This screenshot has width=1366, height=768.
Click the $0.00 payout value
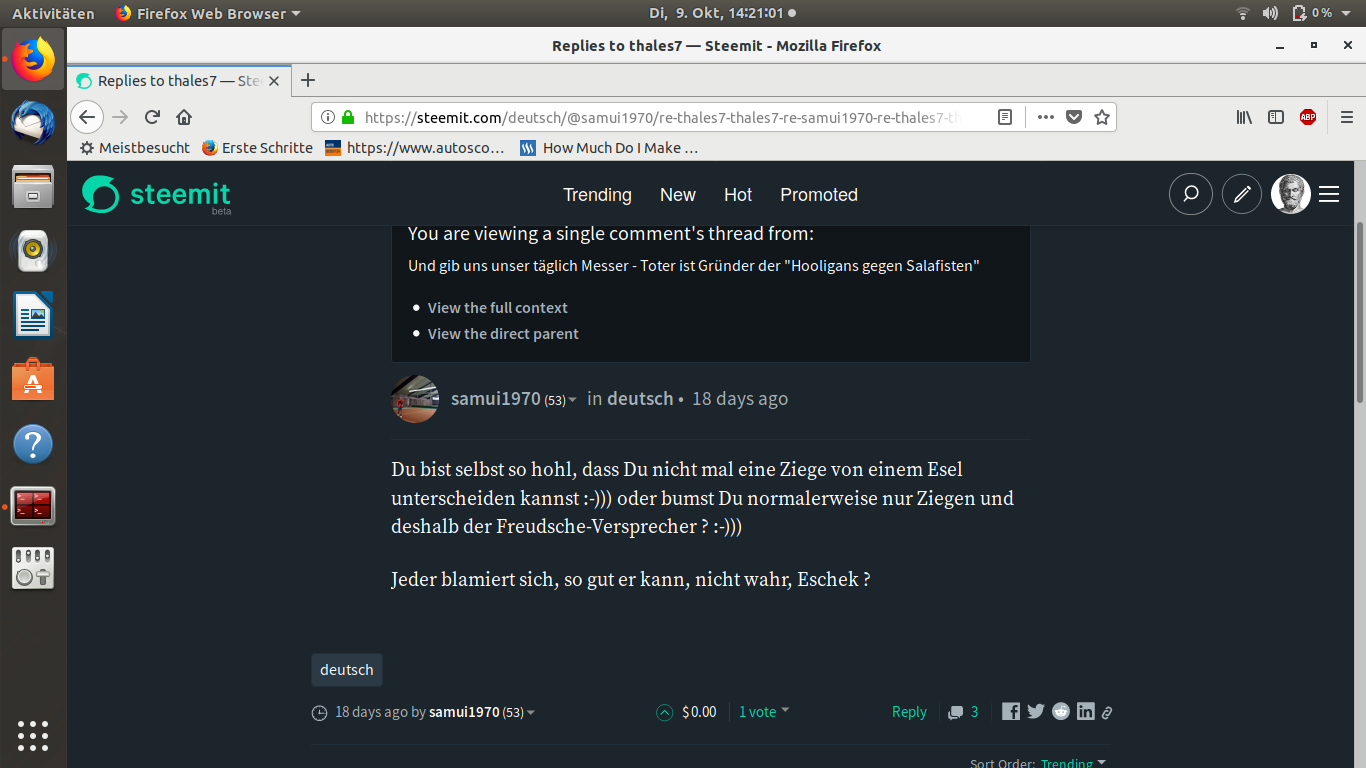(699, 712)
